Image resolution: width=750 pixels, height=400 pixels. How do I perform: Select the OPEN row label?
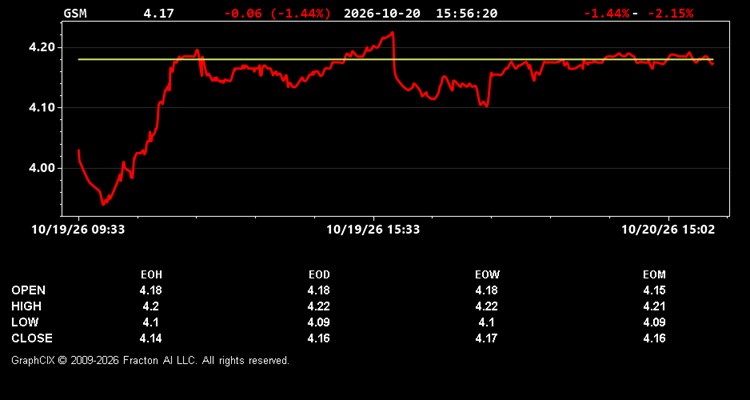click(x=29, y=290)
